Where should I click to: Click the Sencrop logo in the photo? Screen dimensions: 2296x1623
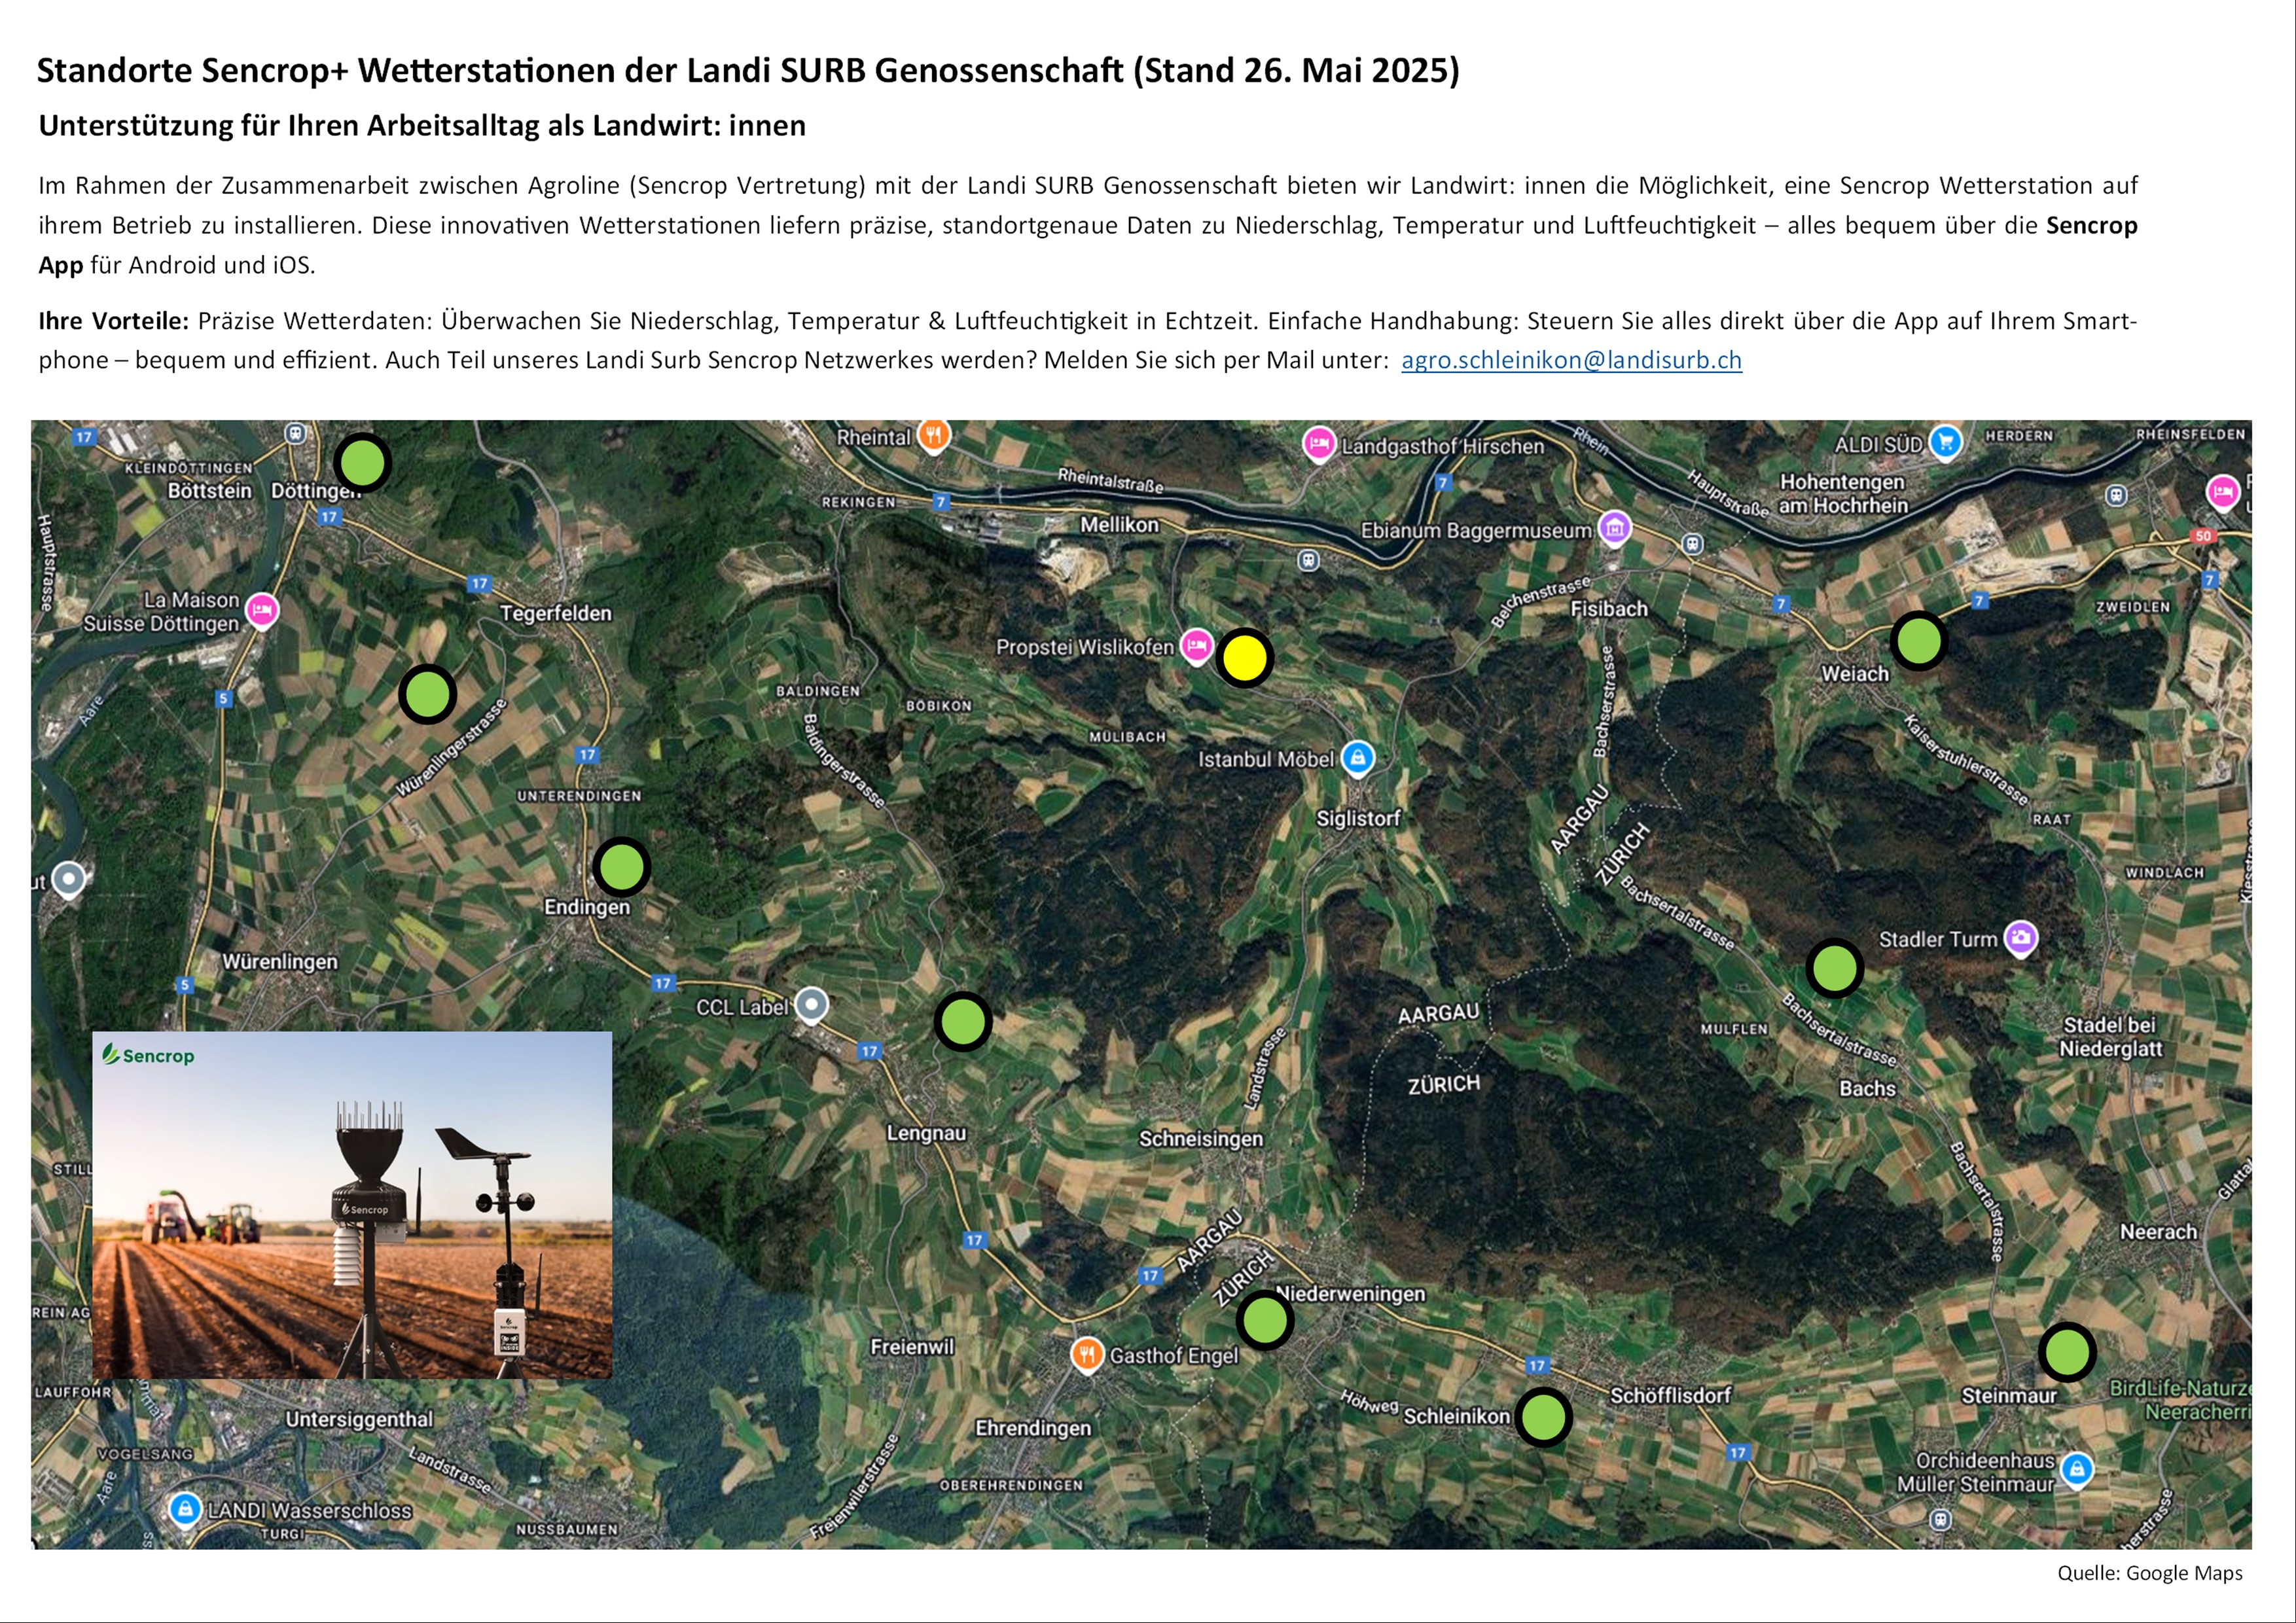point(148,1055)
